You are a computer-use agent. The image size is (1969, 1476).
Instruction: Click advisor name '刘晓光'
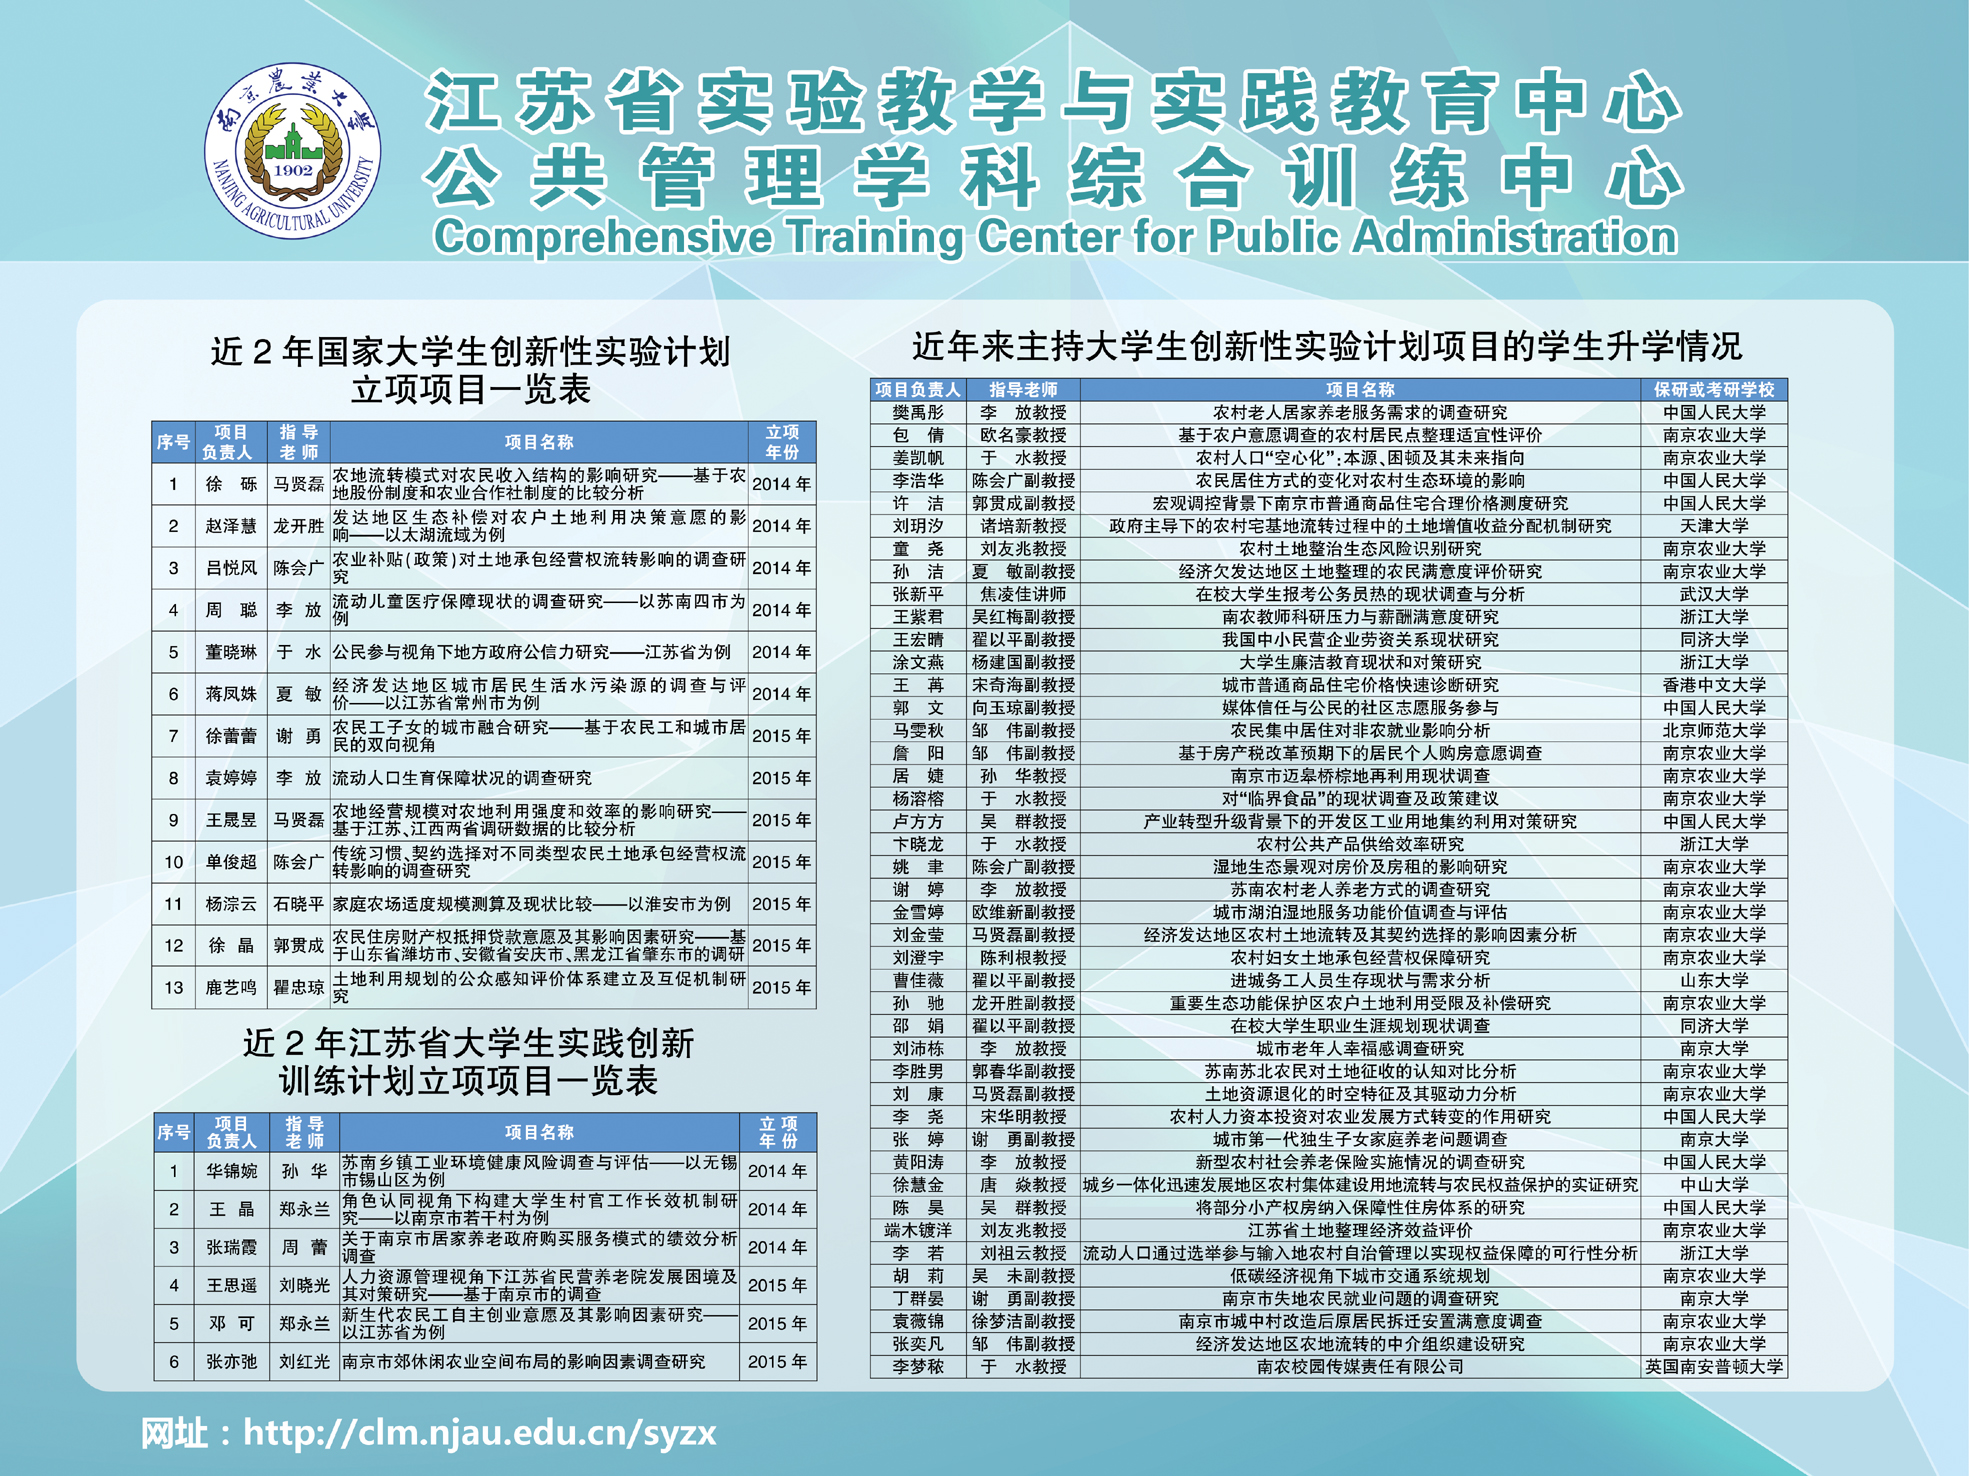coord(304,1285)
